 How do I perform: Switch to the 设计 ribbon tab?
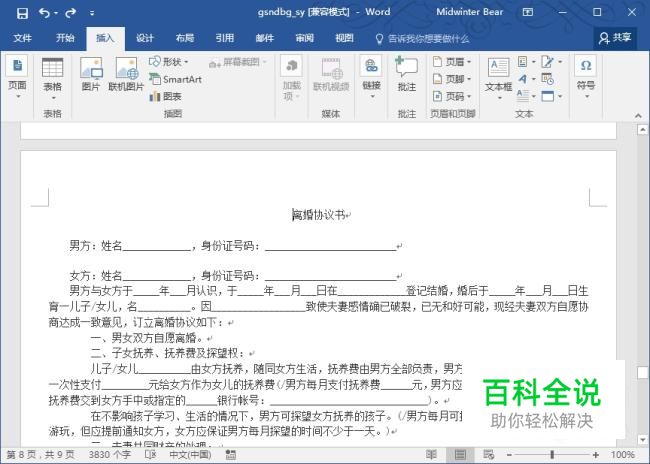[x=145, y=38]
